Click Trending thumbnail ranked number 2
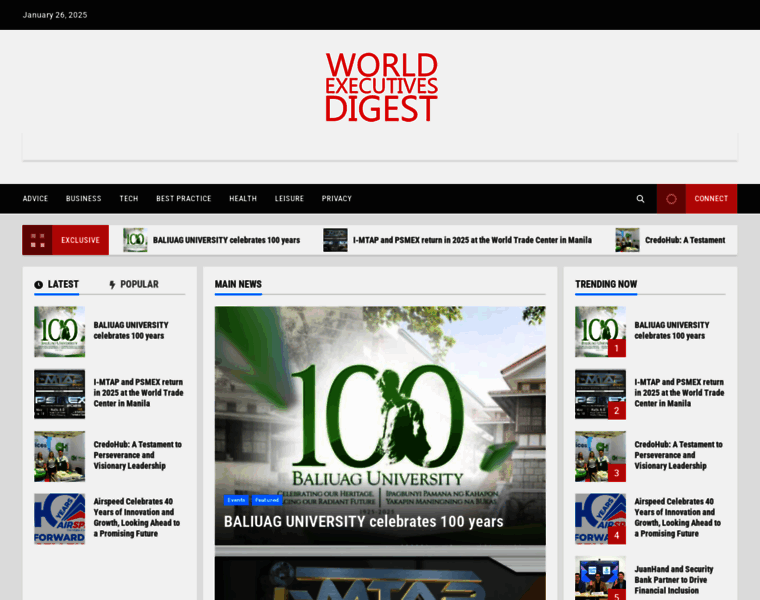The width and height of the screenshot is (760, 600). click(600, 394)
